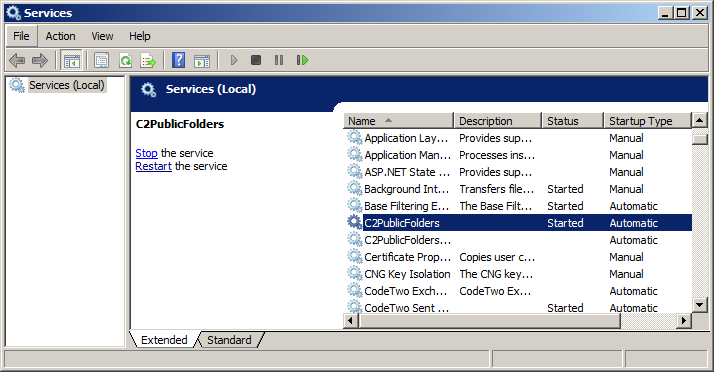714x372 pixels.
Task: Click gear icon of selected C2PublicFolders service
Action: point(354,223)
